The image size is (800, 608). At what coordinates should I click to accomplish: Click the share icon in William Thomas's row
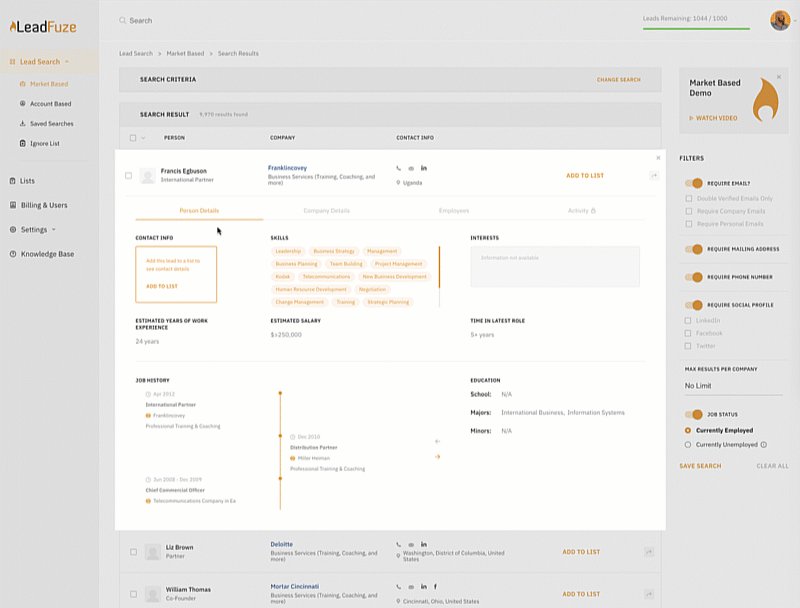649,594
